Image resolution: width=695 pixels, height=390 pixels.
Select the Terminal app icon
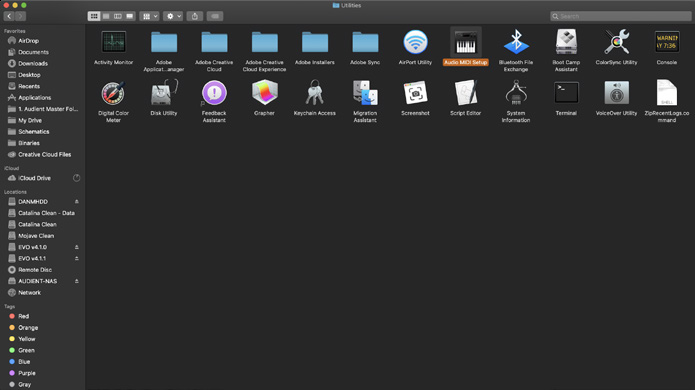(x=566, y=93)
